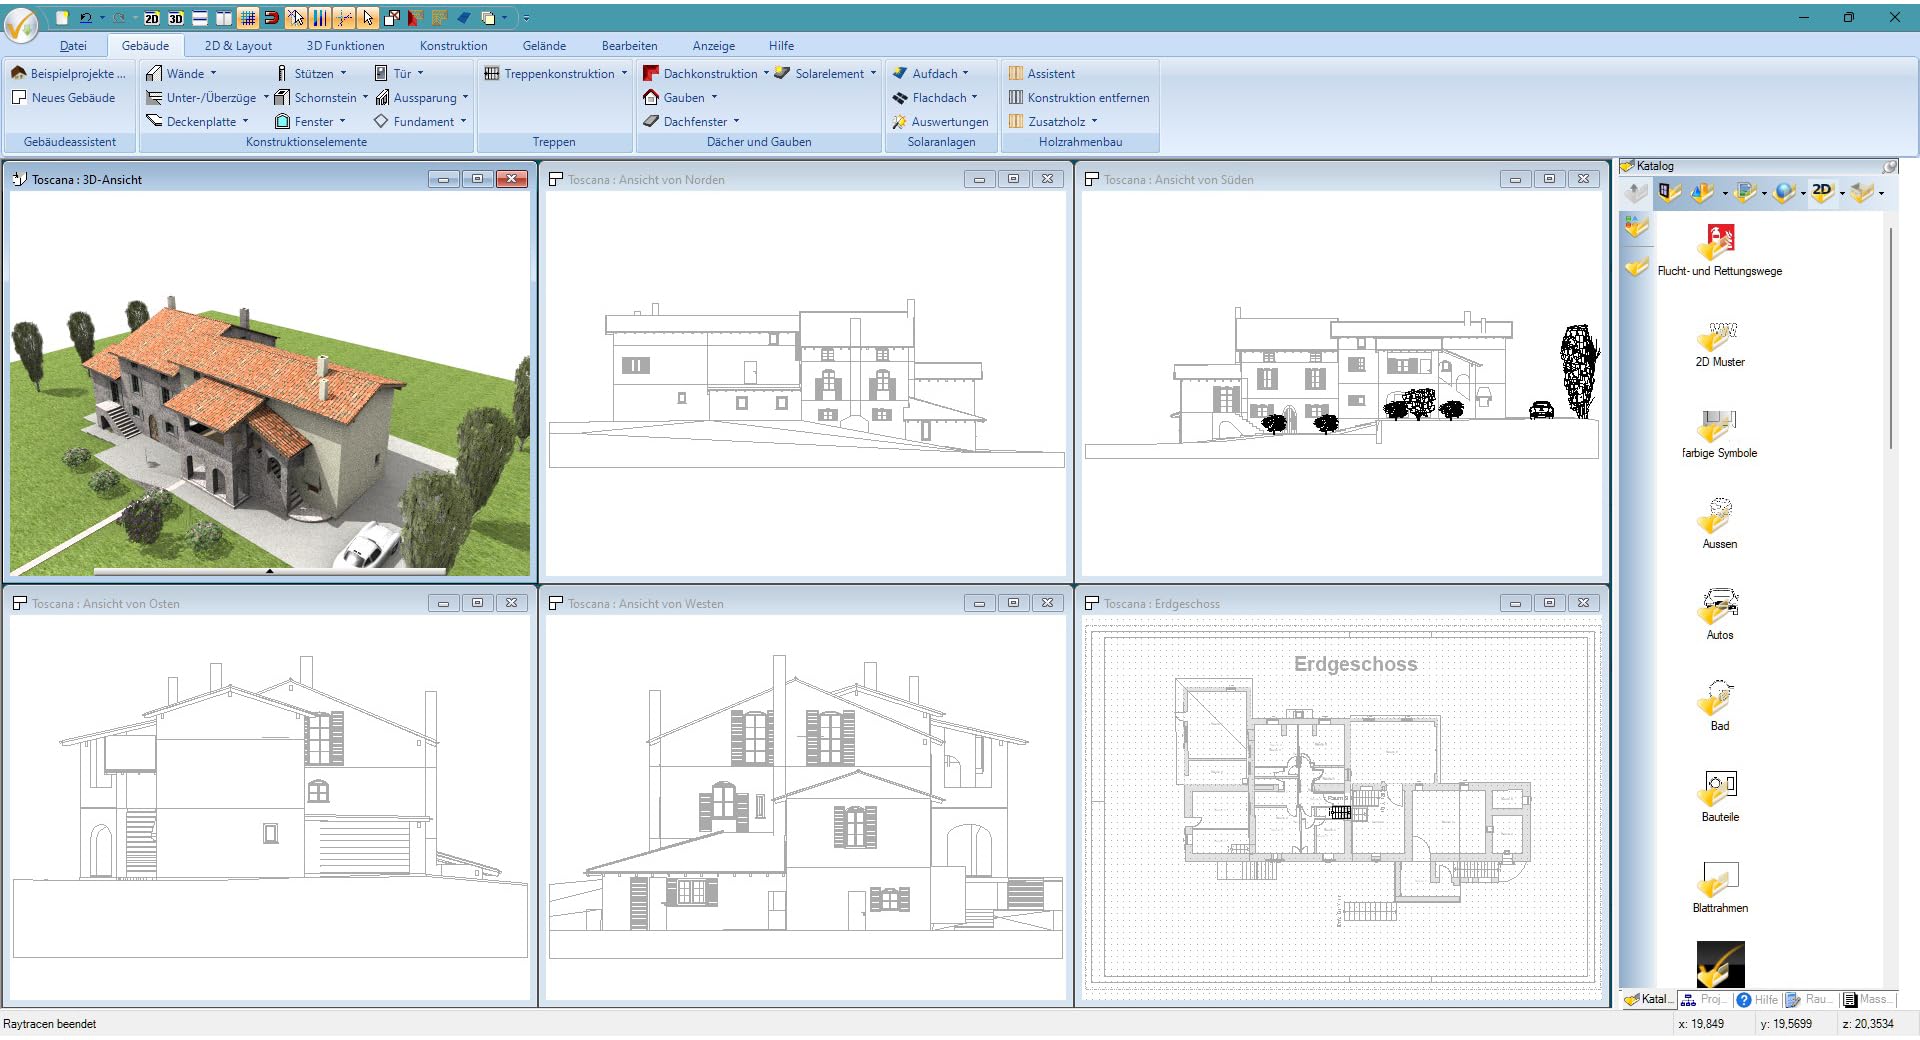Click the Dachfenster icon

[x=651, y=122]
